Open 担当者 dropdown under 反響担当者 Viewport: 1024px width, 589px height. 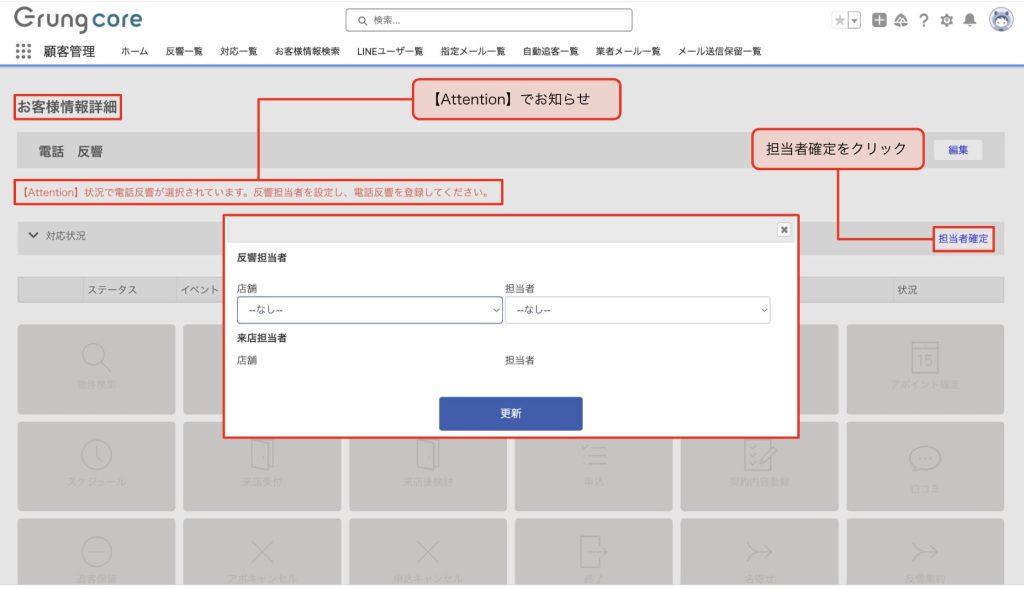tap(637, 310)
